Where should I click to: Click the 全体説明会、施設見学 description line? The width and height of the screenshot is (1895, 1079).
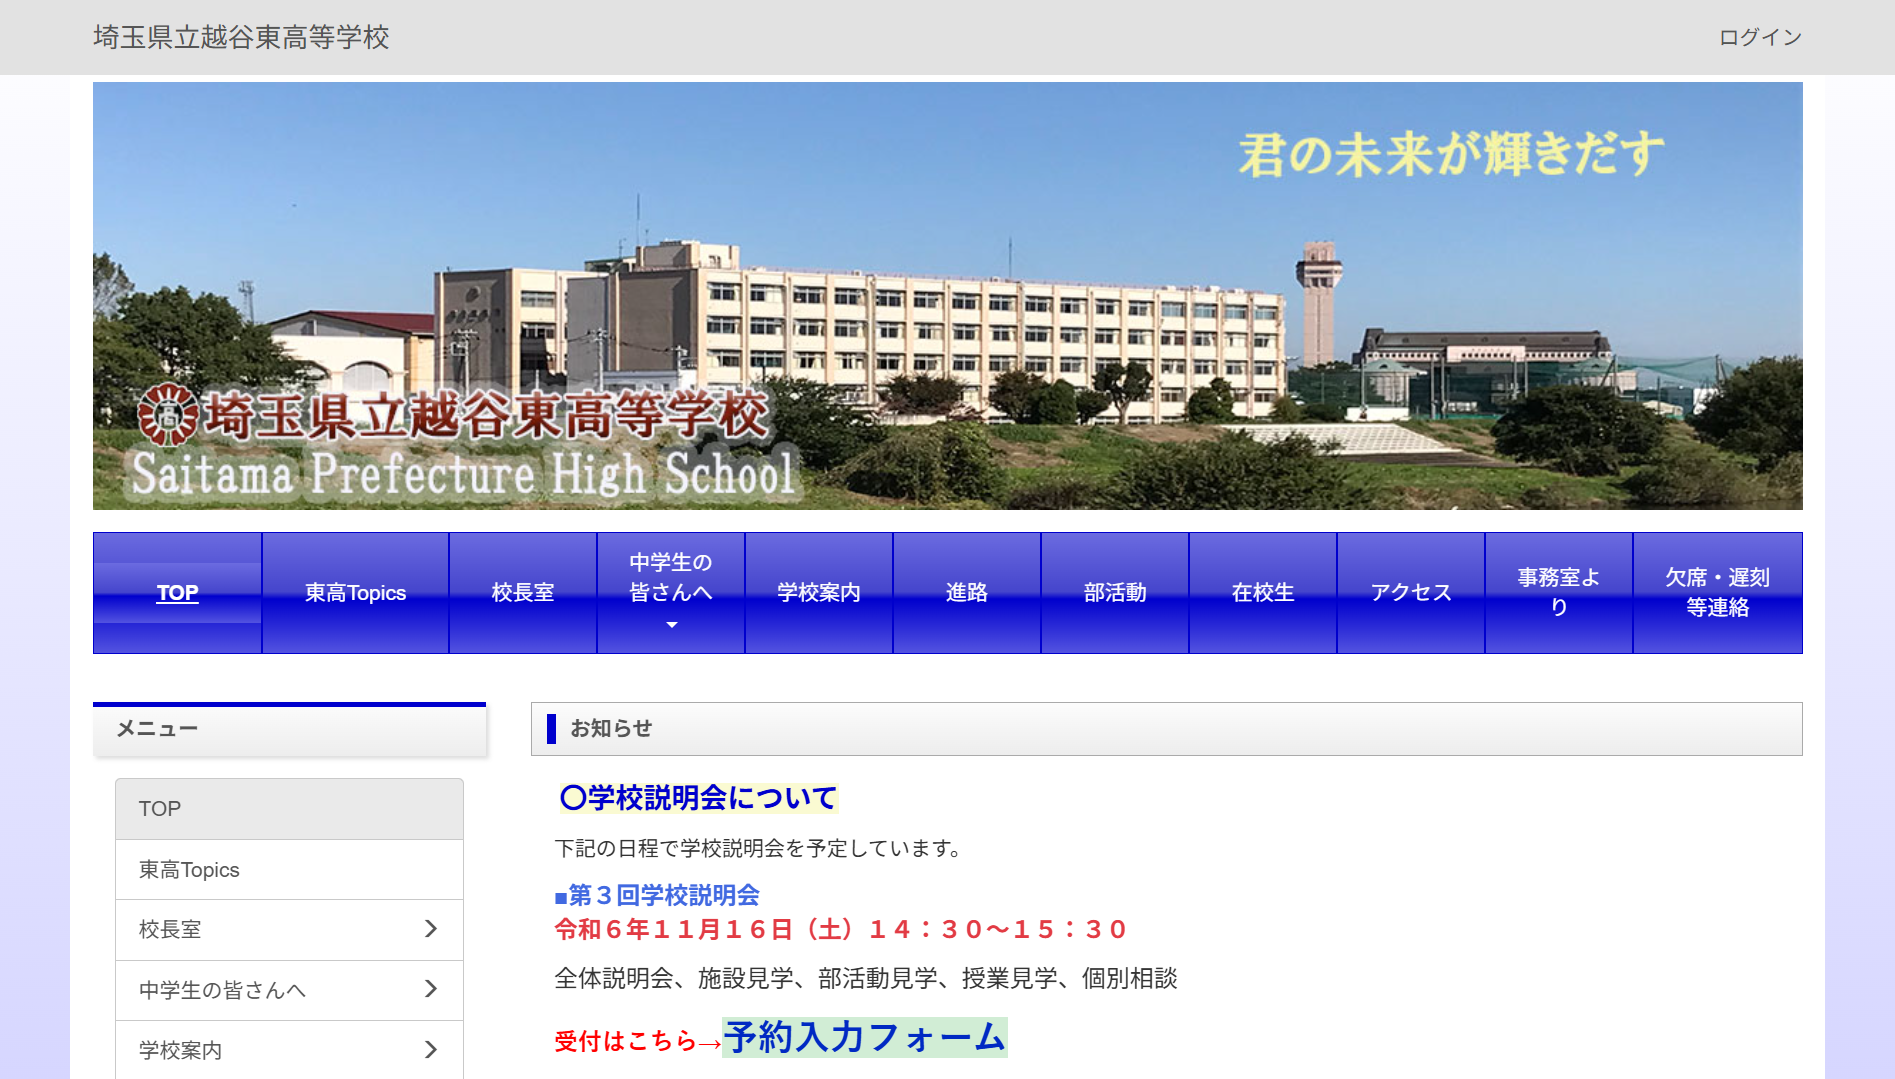pyautogui.click(x=866, y=979)
